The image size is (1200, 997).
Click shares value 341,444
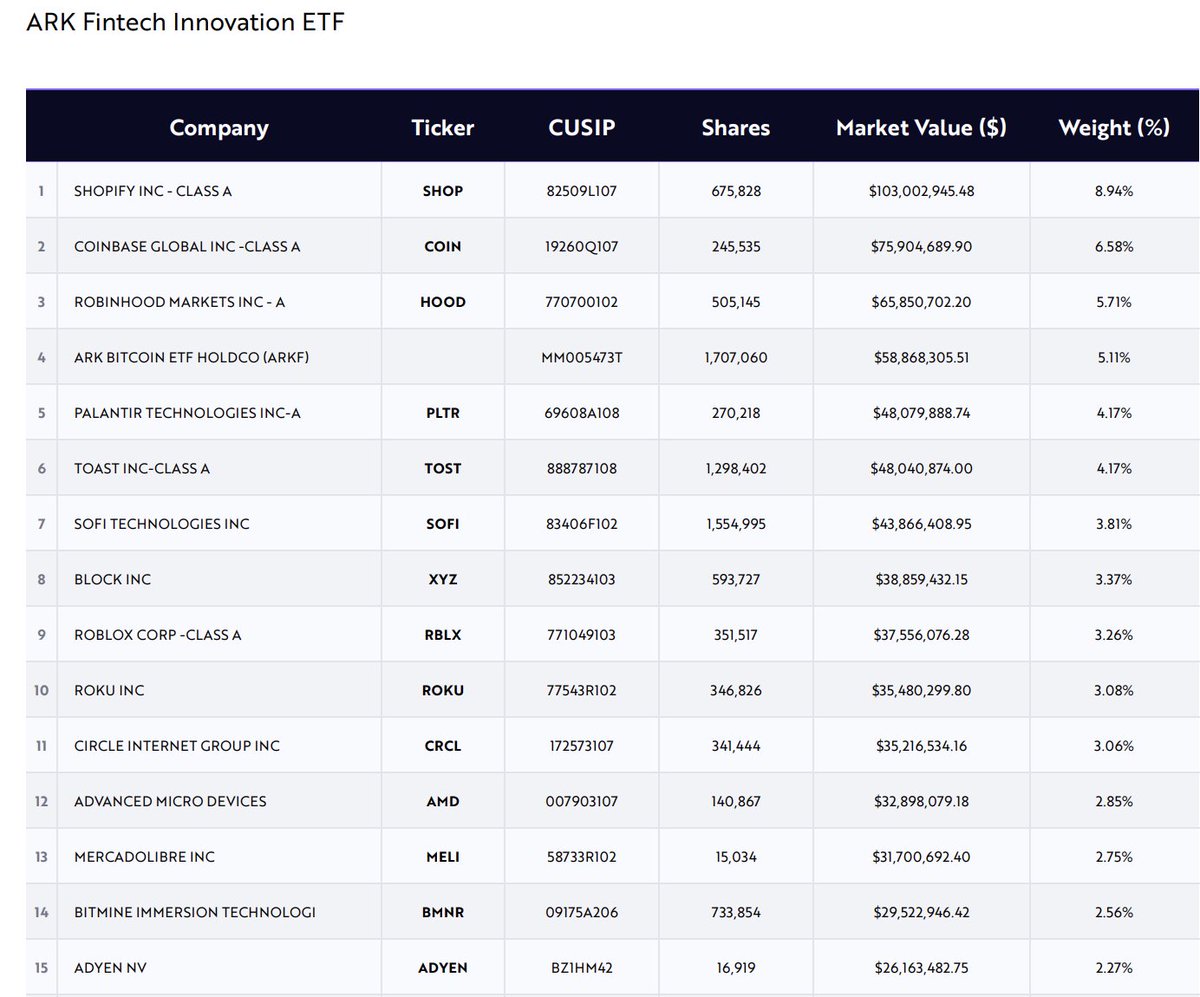point(736,746)
